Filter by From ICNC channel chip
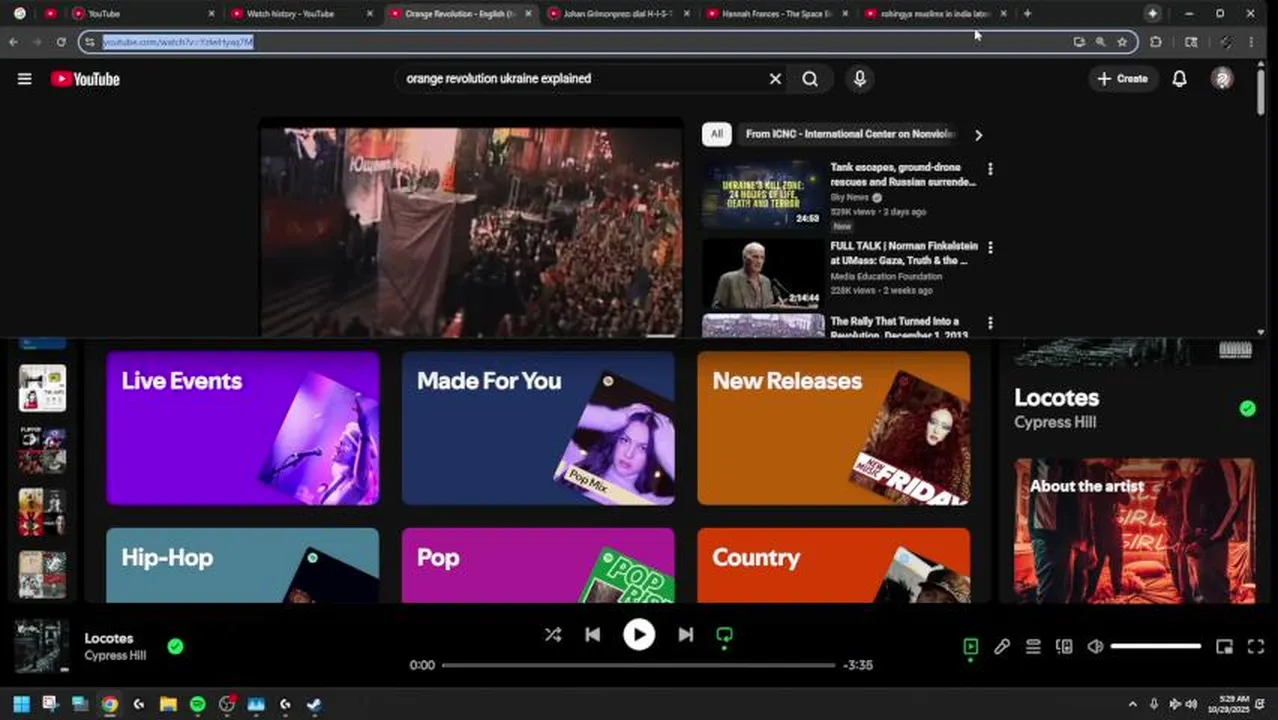This screenshot has height=720, width=1278. point(850,134)
